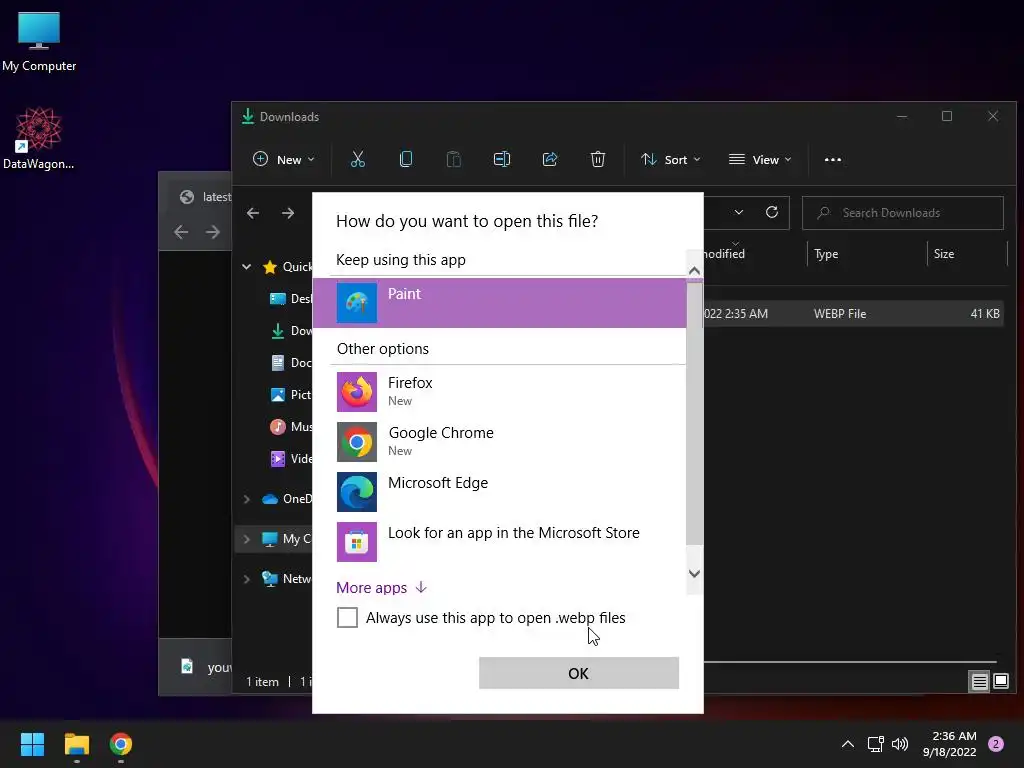Select the Downloads item in navigation pane
Viewport: 1024px width, 768px height.
pyautogui.click(x=291, y=330)
